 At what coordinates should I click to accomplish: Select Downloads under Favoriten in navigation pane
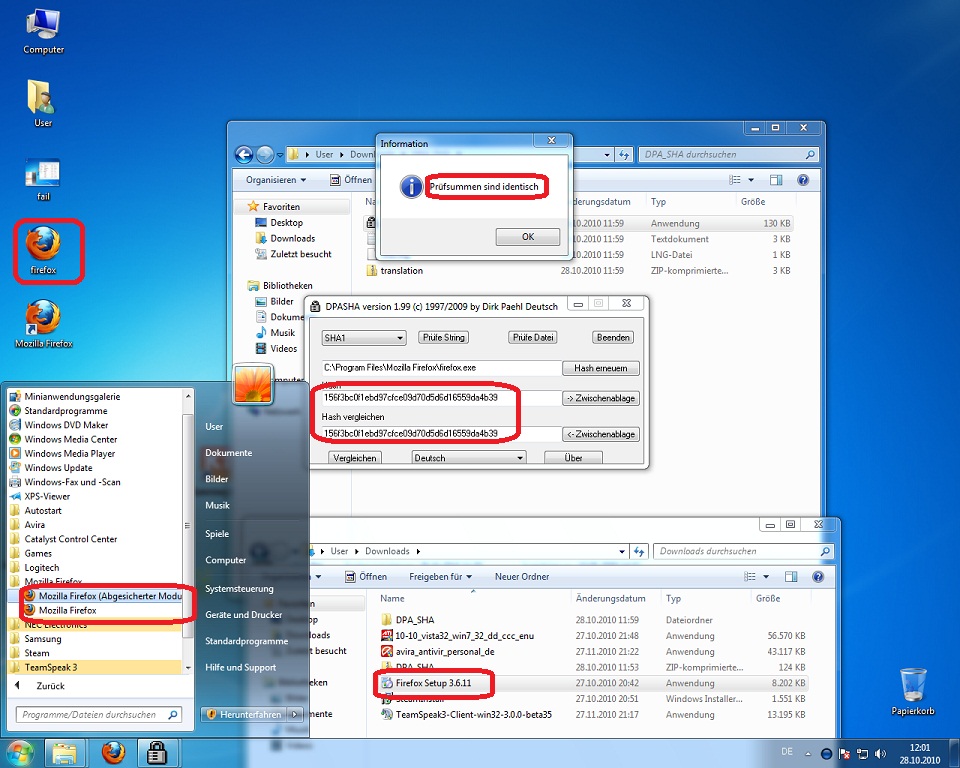click(293, 238)
